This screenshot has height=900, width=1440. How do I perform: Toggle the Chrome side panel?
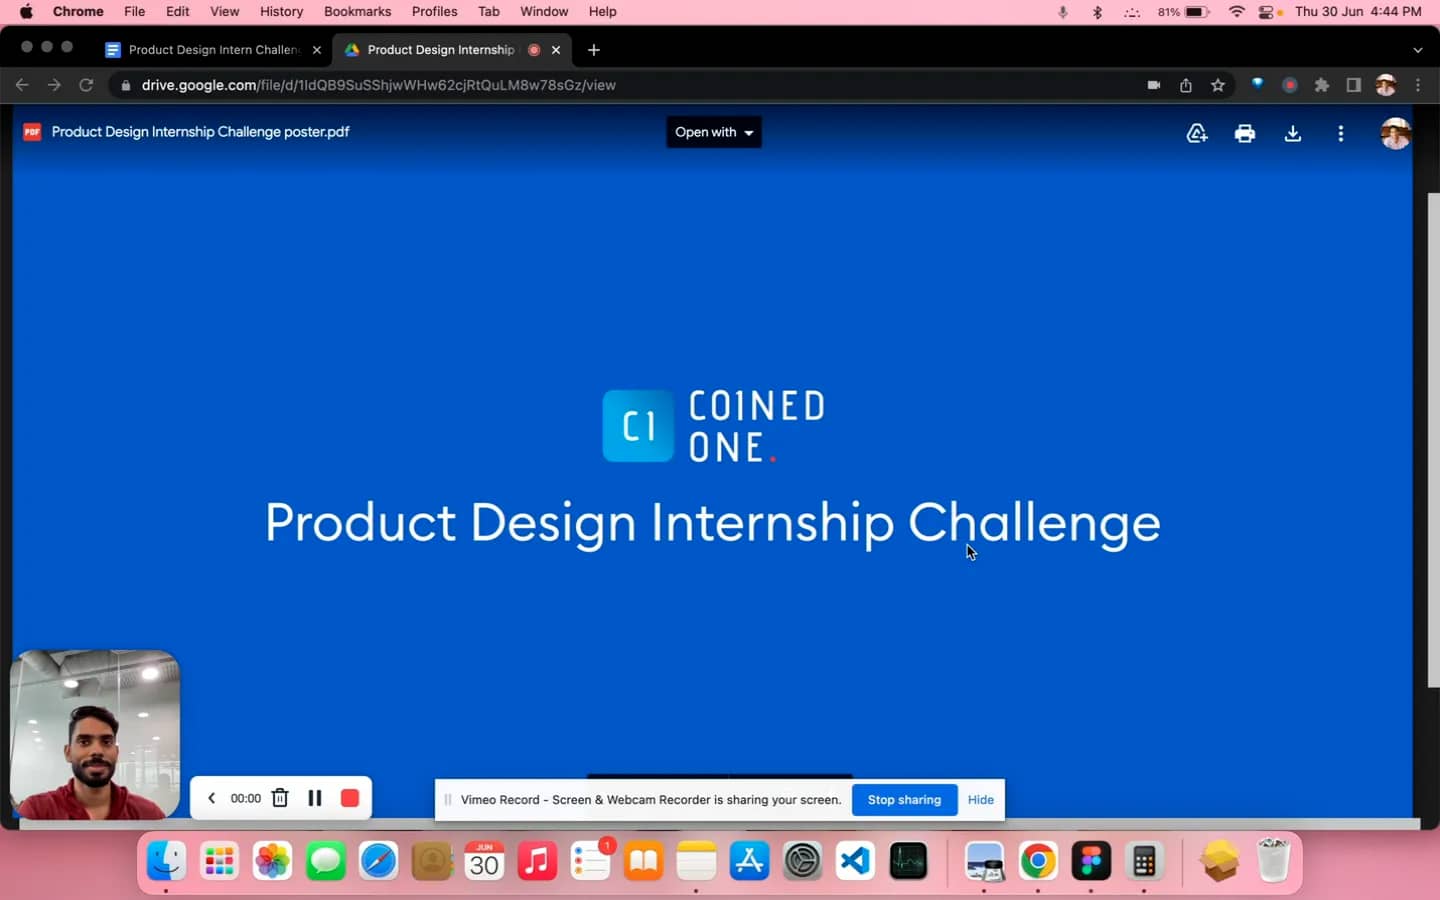pyautogui.click(x=1354, y=85)
